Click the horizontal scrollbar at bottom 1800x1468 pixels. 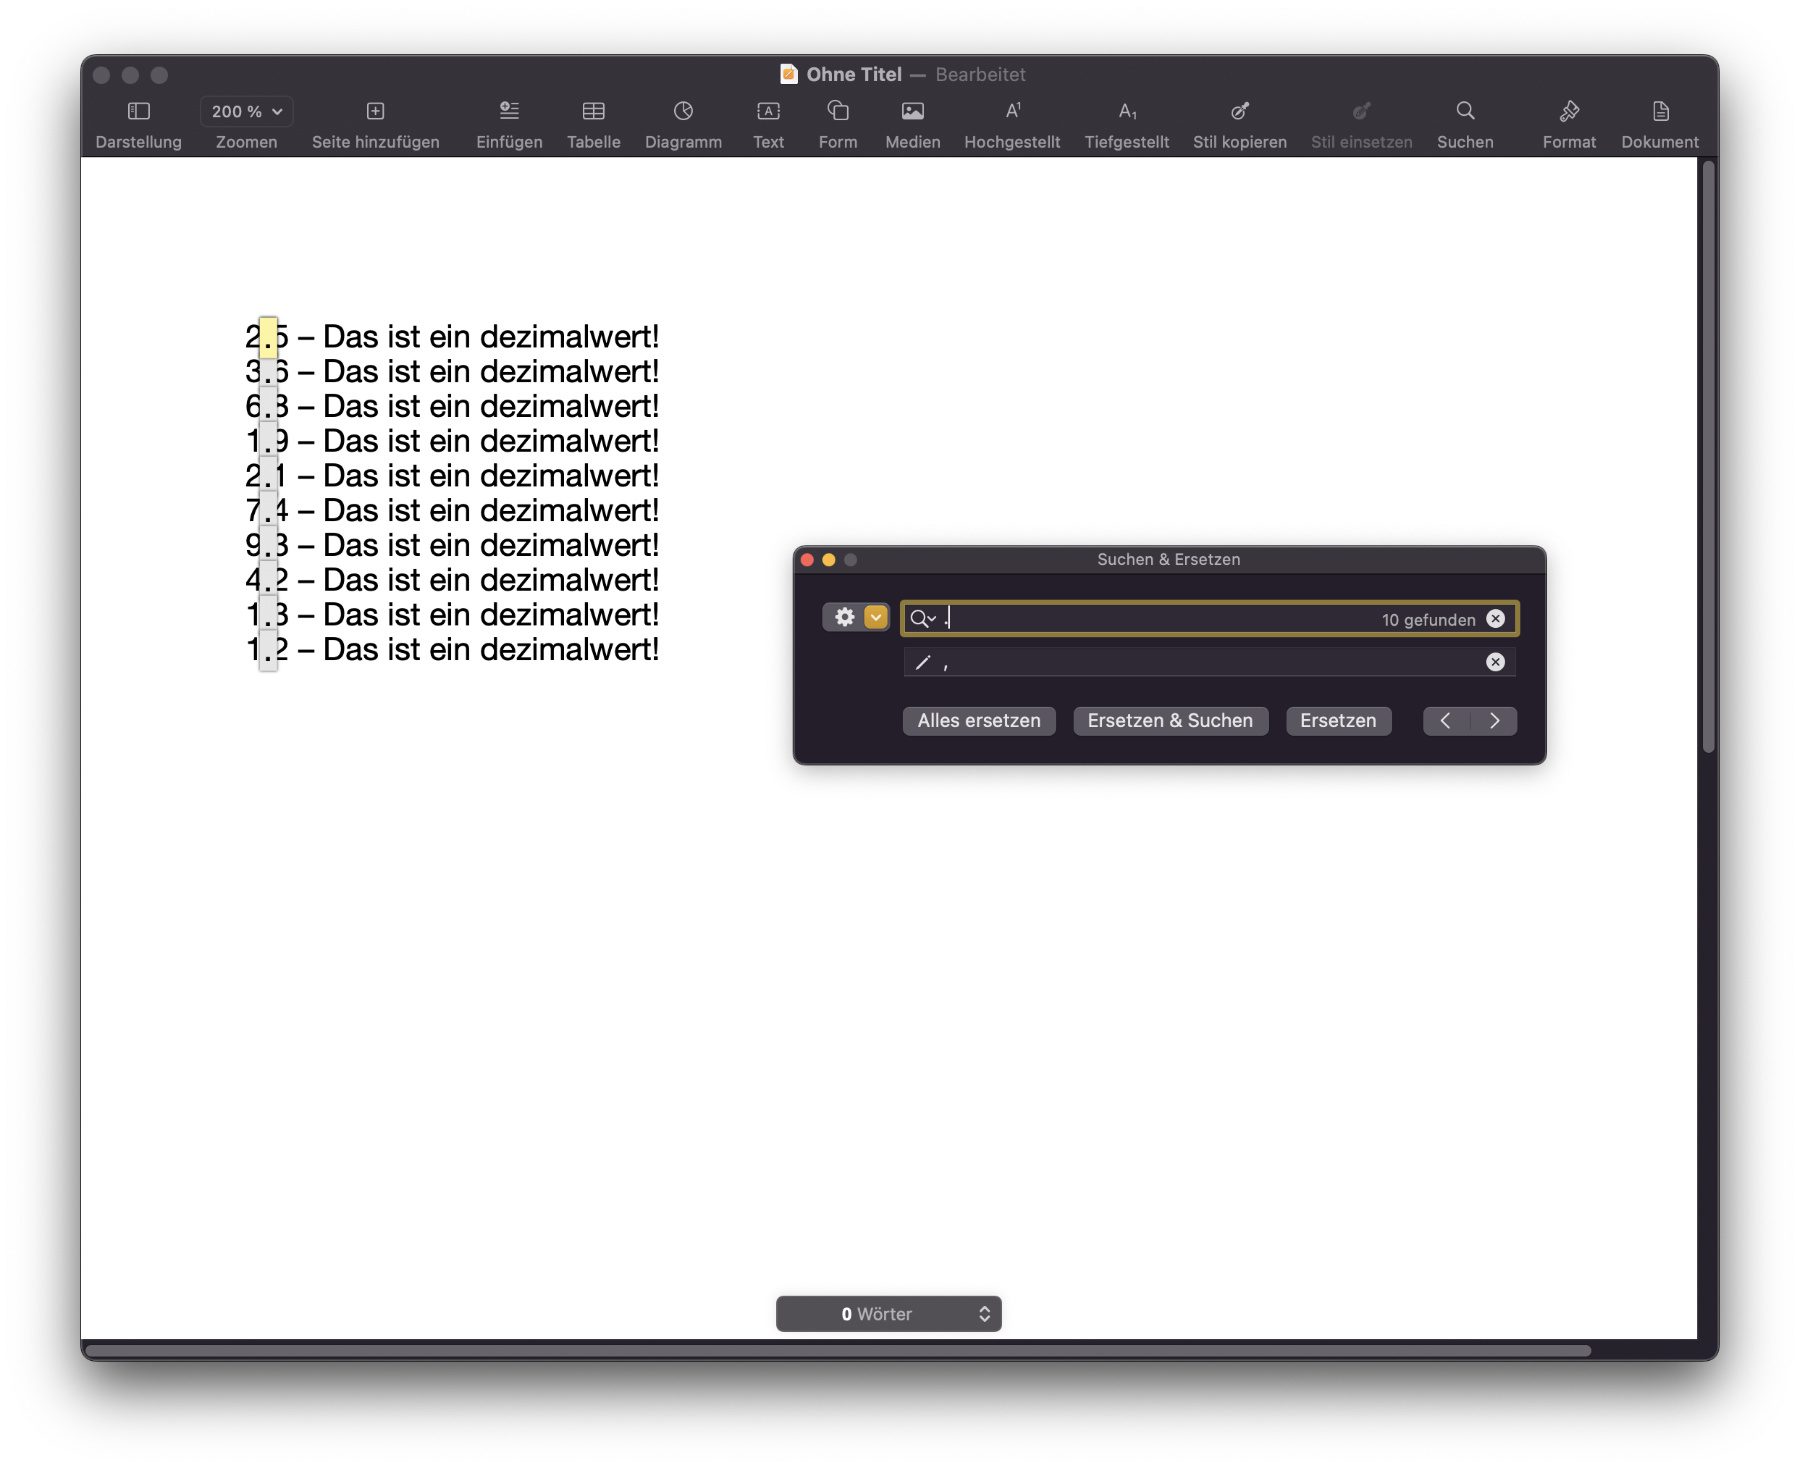(x=838, y=1350)
